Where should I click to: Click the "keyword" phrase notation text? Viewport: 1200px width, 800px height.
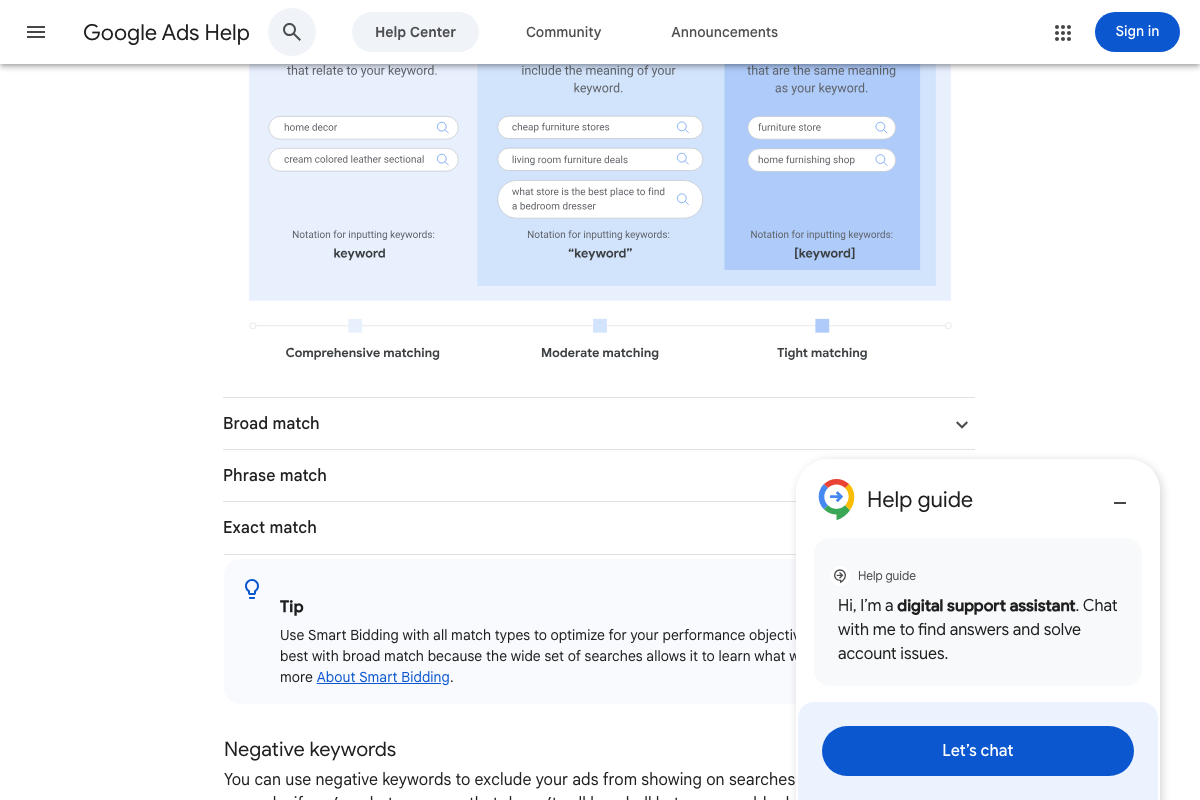(600, 254)
